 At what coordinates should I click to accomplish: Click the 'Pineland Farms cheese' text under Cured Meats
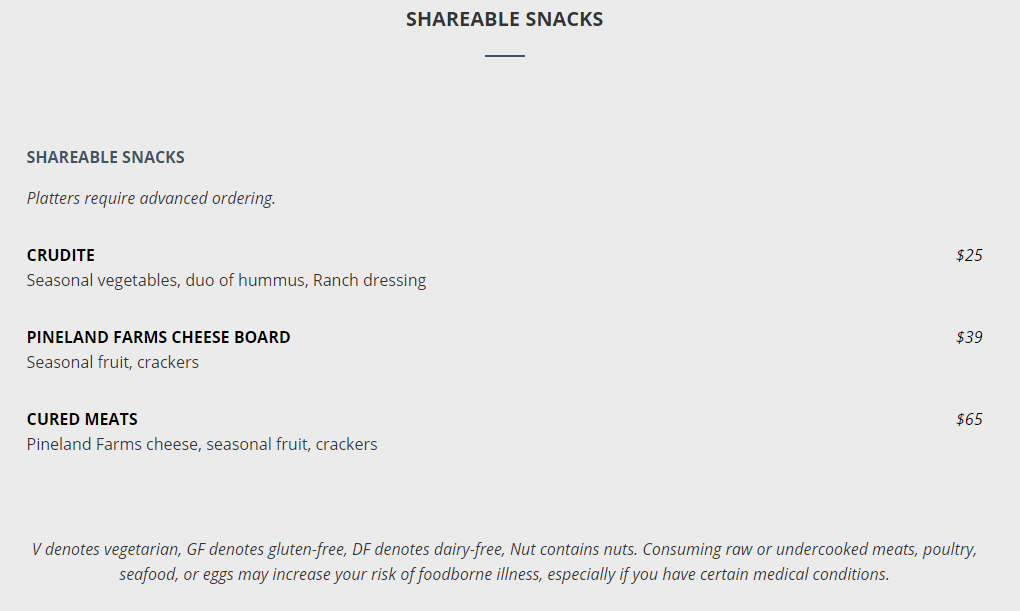click(113, 444)
